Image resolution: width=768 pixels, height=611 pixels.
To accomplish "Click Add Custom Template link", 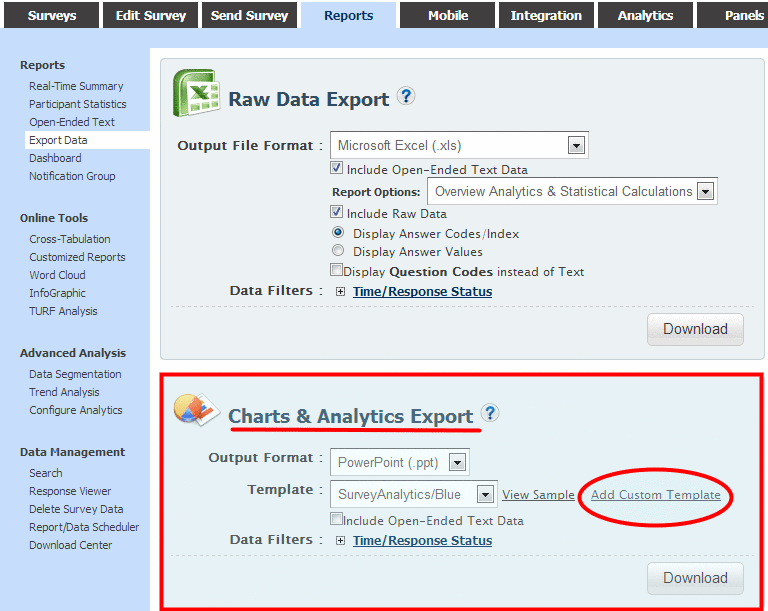I will pyautogui.click(x=655, y=495).
